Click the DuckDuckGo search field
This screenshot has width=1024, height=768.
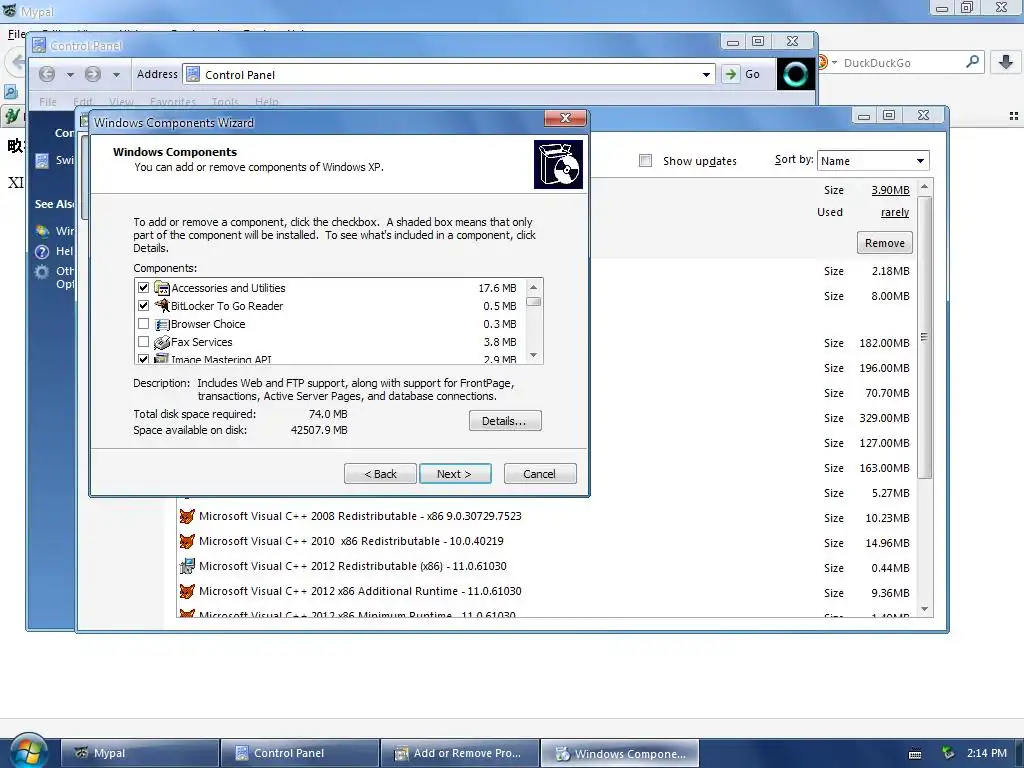[x=901, y=63]
